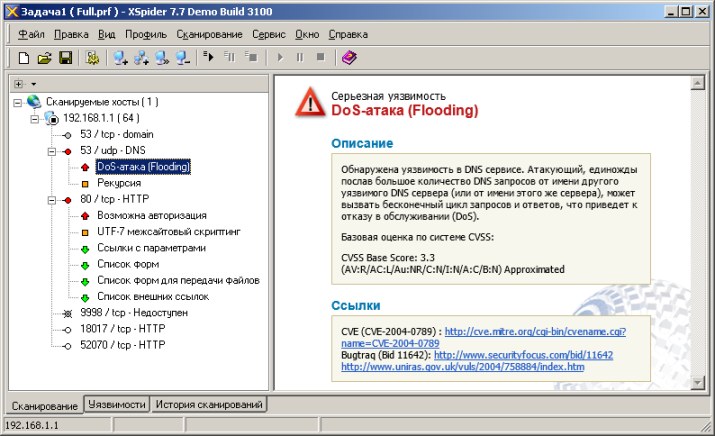The image size is (715, 436).
Task: Click the host icon next to 192.168.1.1
Action: coord(52,118)
